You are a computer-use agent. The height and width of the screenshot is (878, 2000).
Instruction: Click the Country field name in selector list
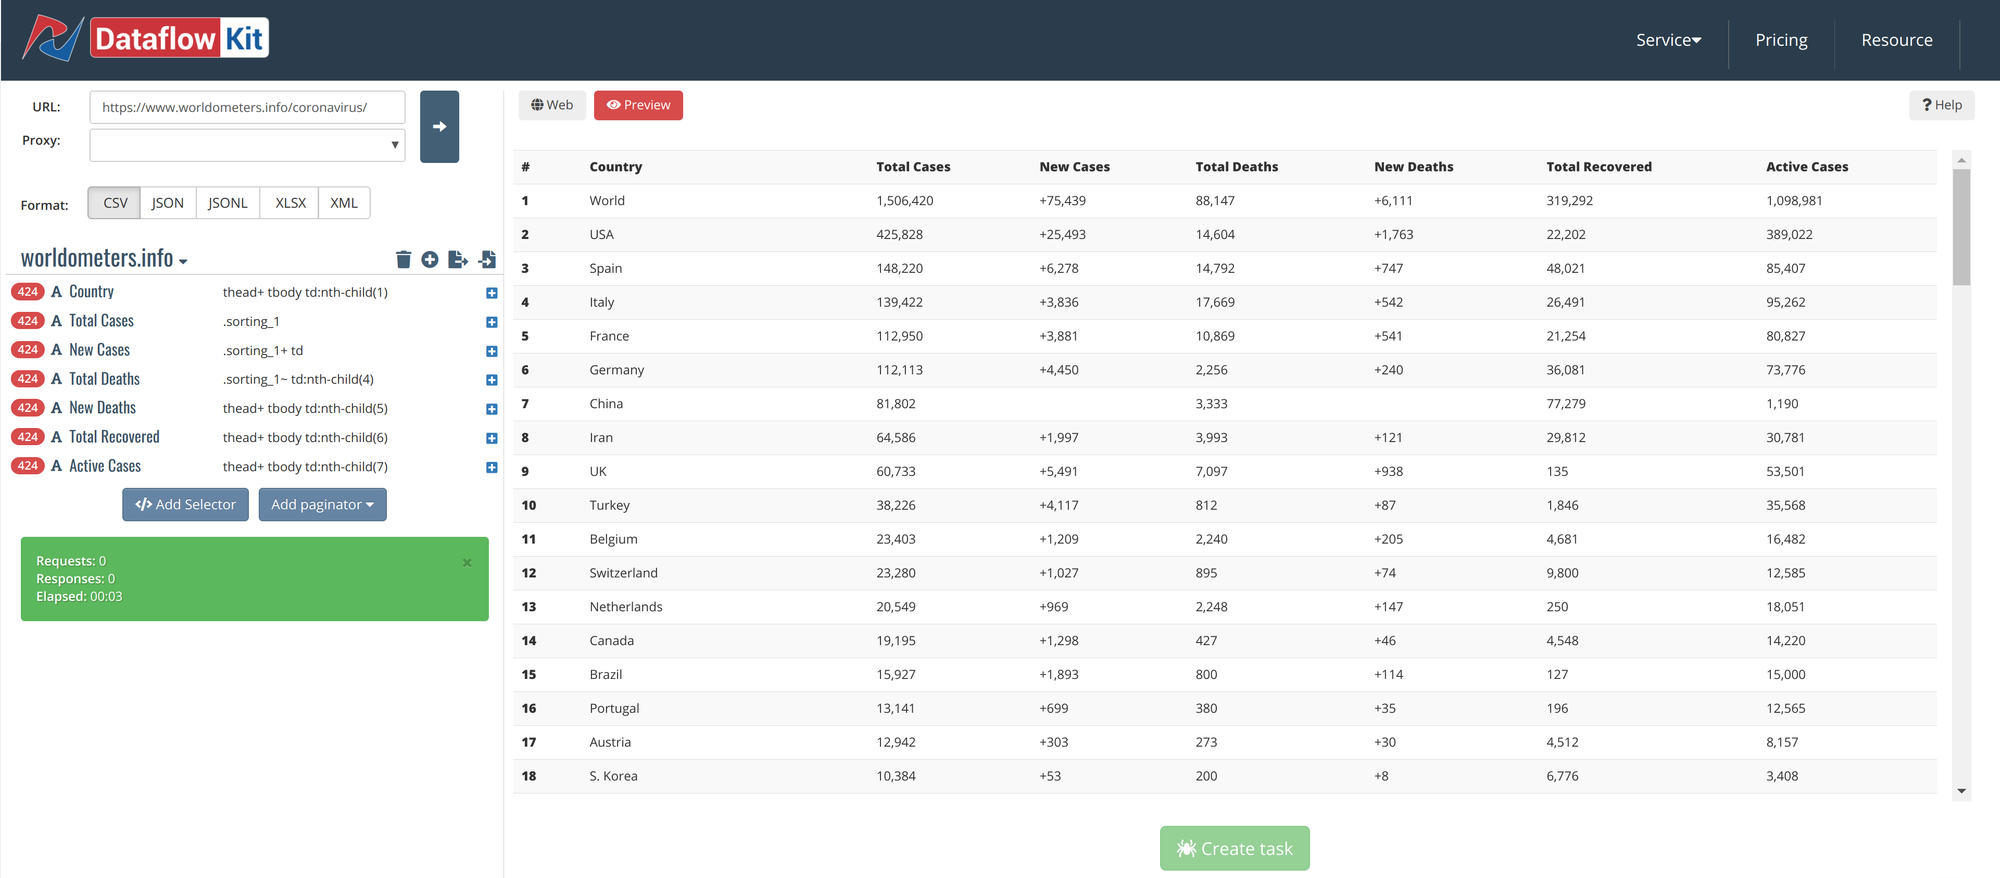point(91,292)
